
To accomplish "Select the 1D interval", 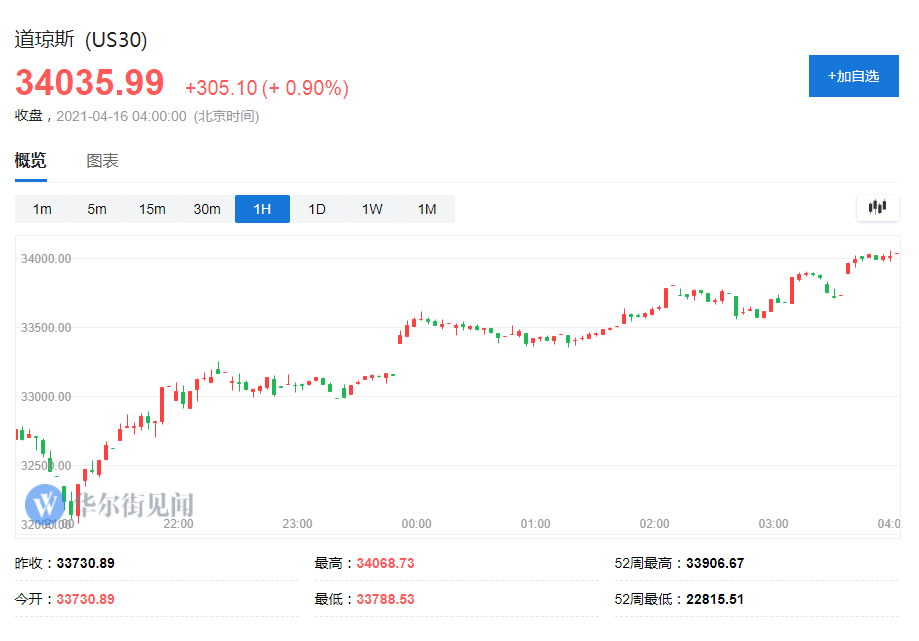I will [x=317, y=209].
